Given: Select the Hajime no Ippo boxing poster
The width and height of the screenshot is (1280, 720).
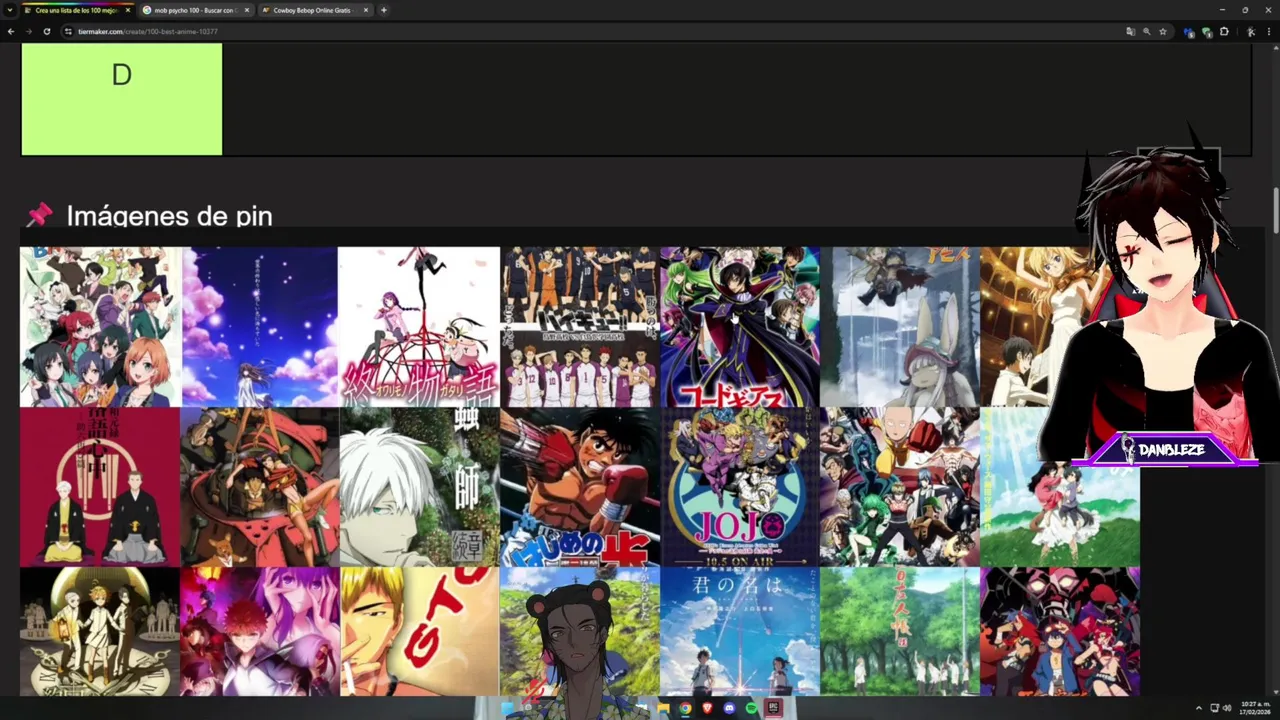Looking at the screenshot, I should click(x=580, y=487).
